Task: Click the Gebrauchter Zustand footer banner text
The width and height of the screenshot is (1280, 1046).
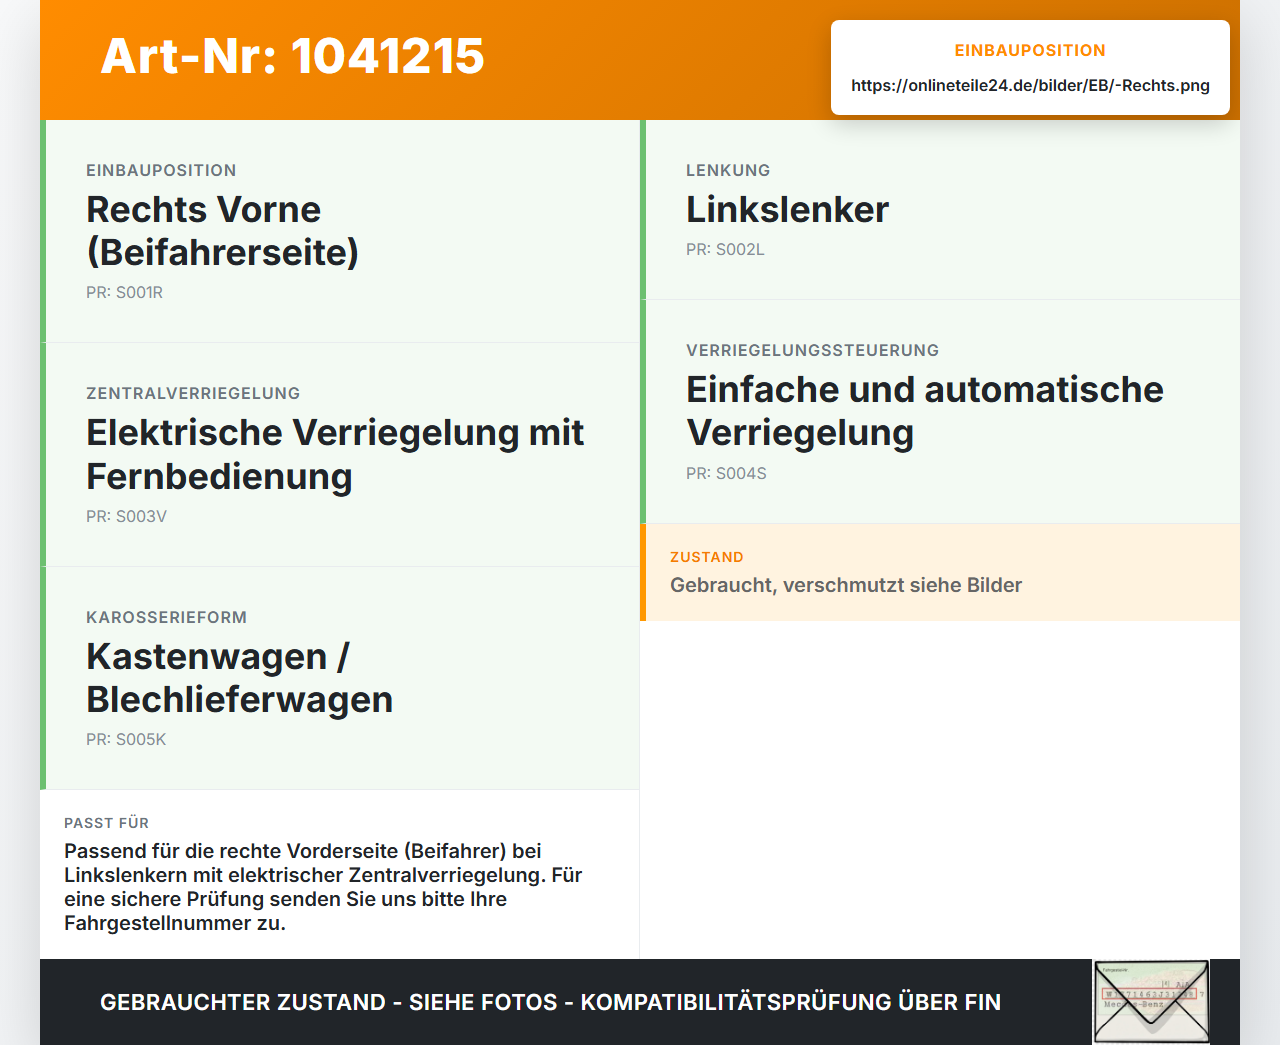Action: pyautogui.click(x=550, y=1002)
